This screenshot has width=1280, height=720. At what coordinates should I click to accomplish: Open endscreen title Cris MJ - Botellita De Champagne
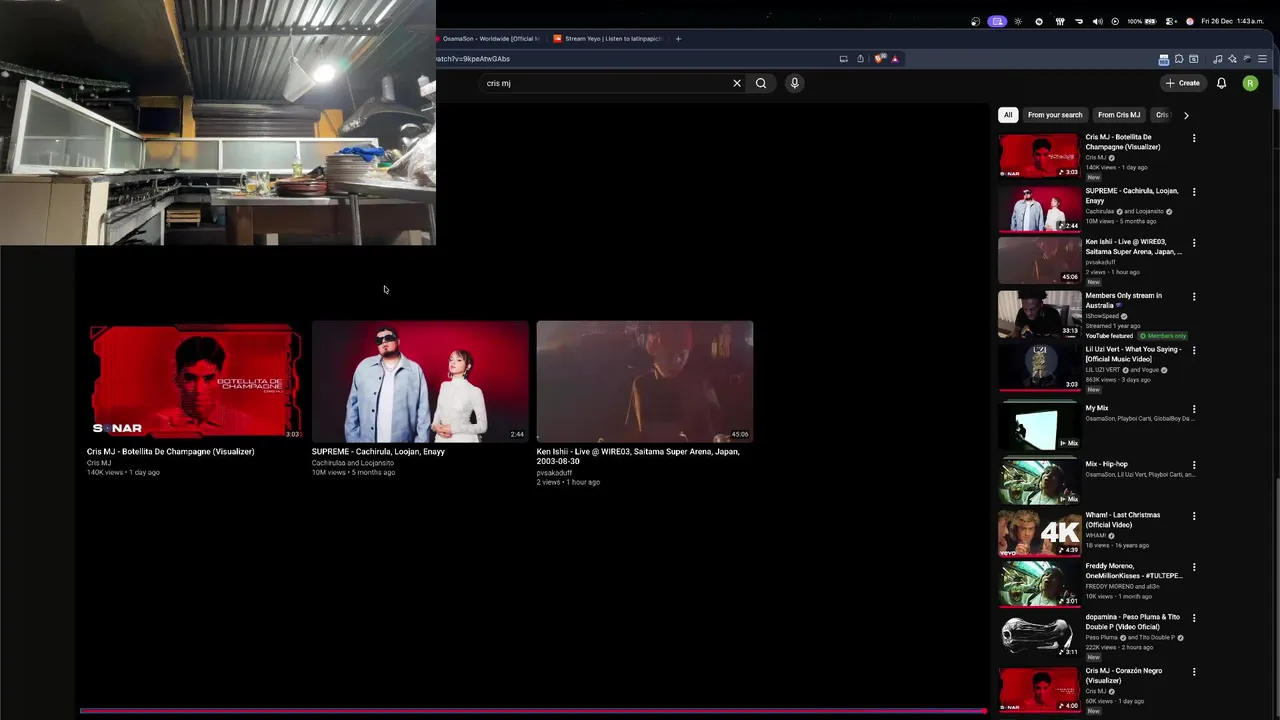171,452
